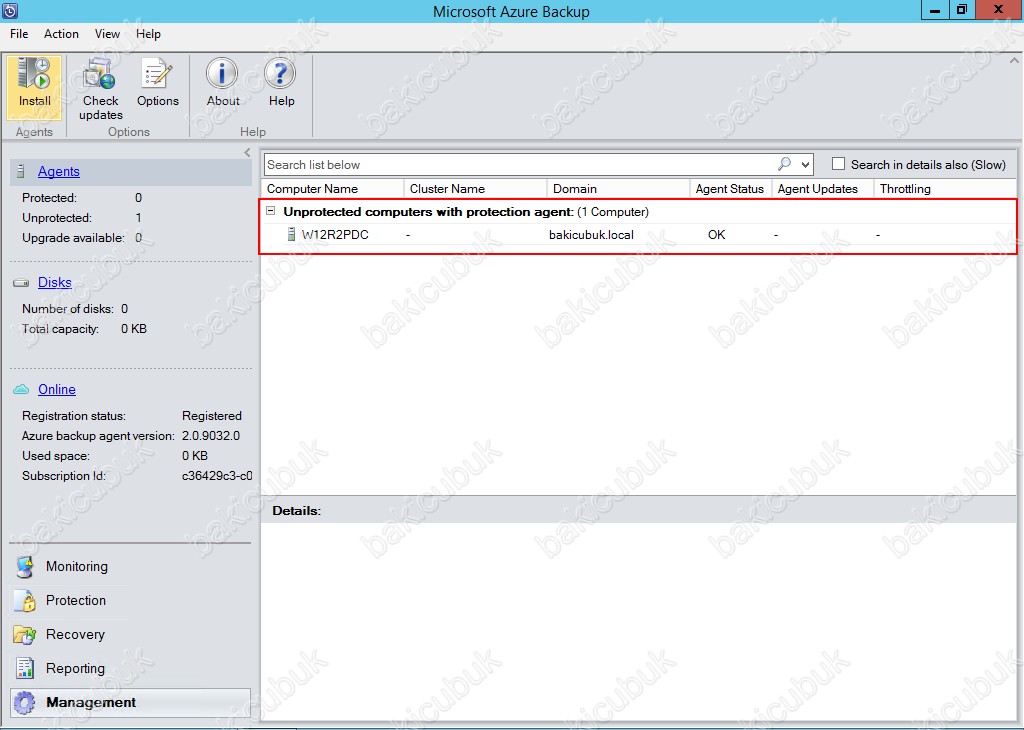Open the Online link
Image resolution: width=1024 pixels, height=730 pixels.
(57, 389)
